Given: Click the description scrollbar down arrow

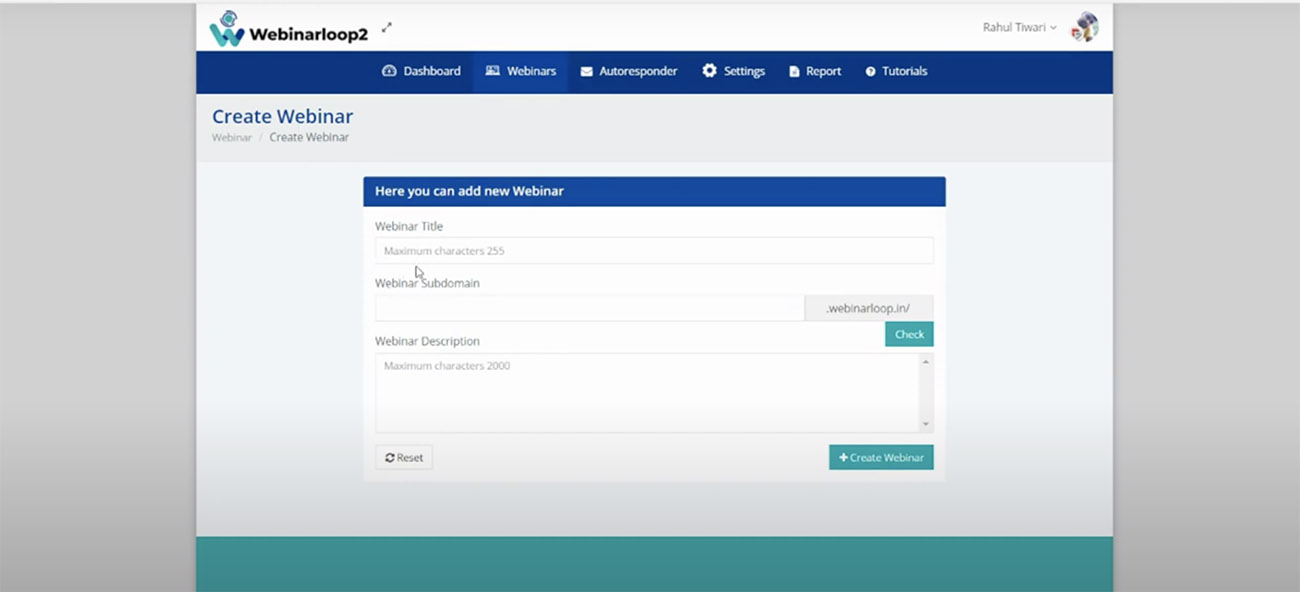Looking at the screenshot, I should pos(926,424).
